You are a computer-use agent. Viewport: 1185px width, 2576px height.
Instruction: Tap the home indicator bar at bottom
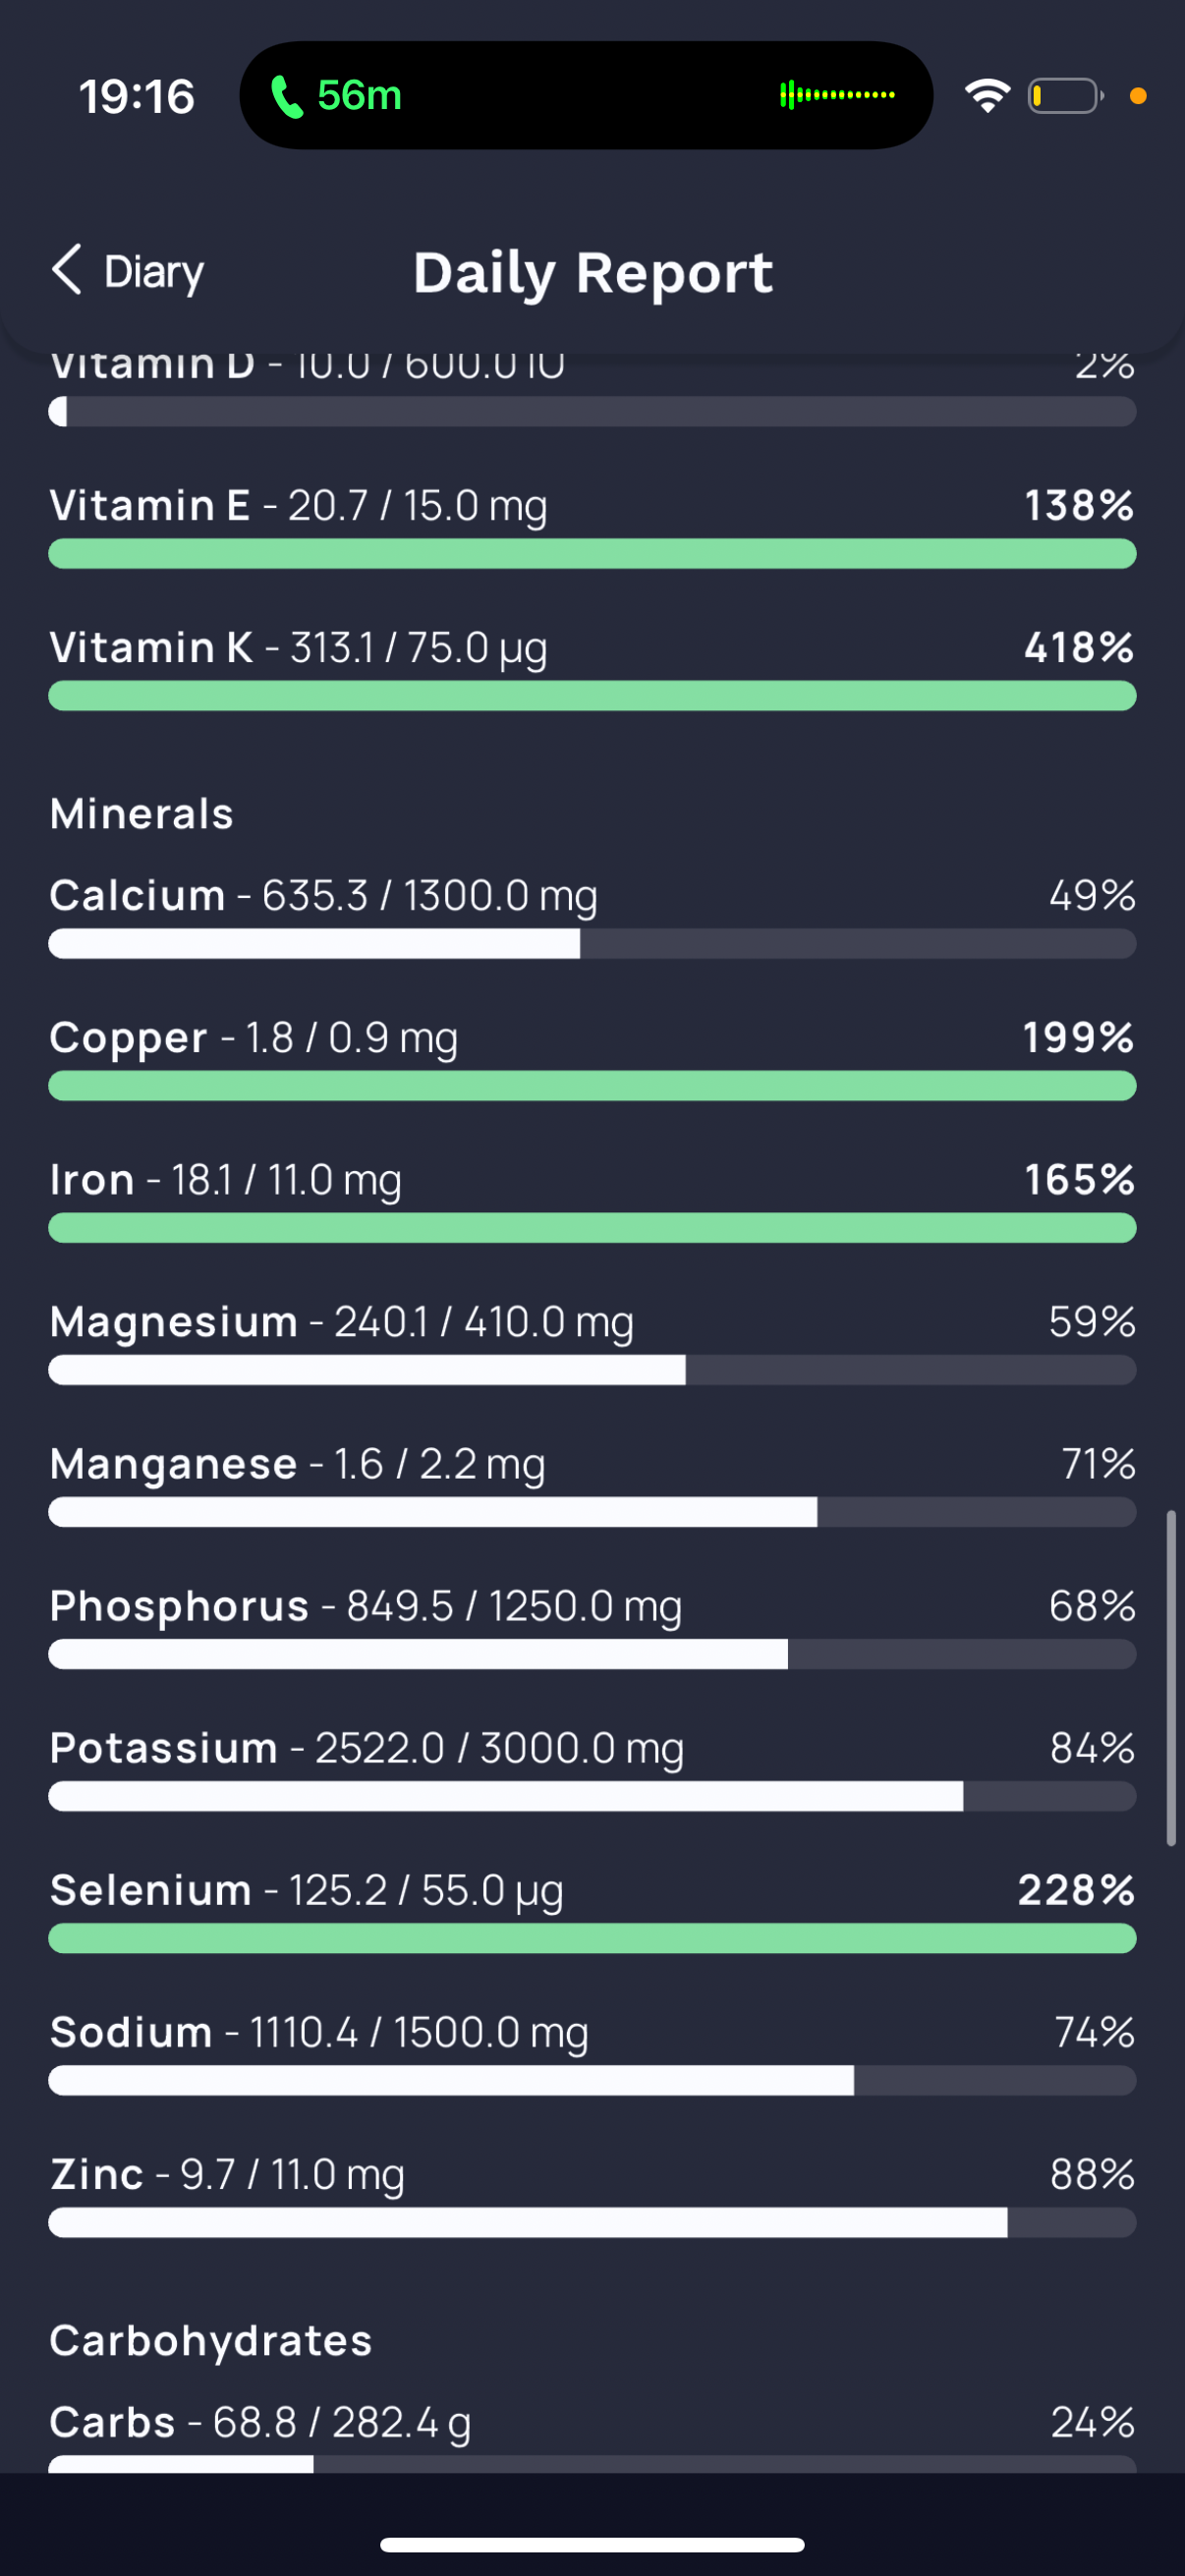click(592, 2544)
